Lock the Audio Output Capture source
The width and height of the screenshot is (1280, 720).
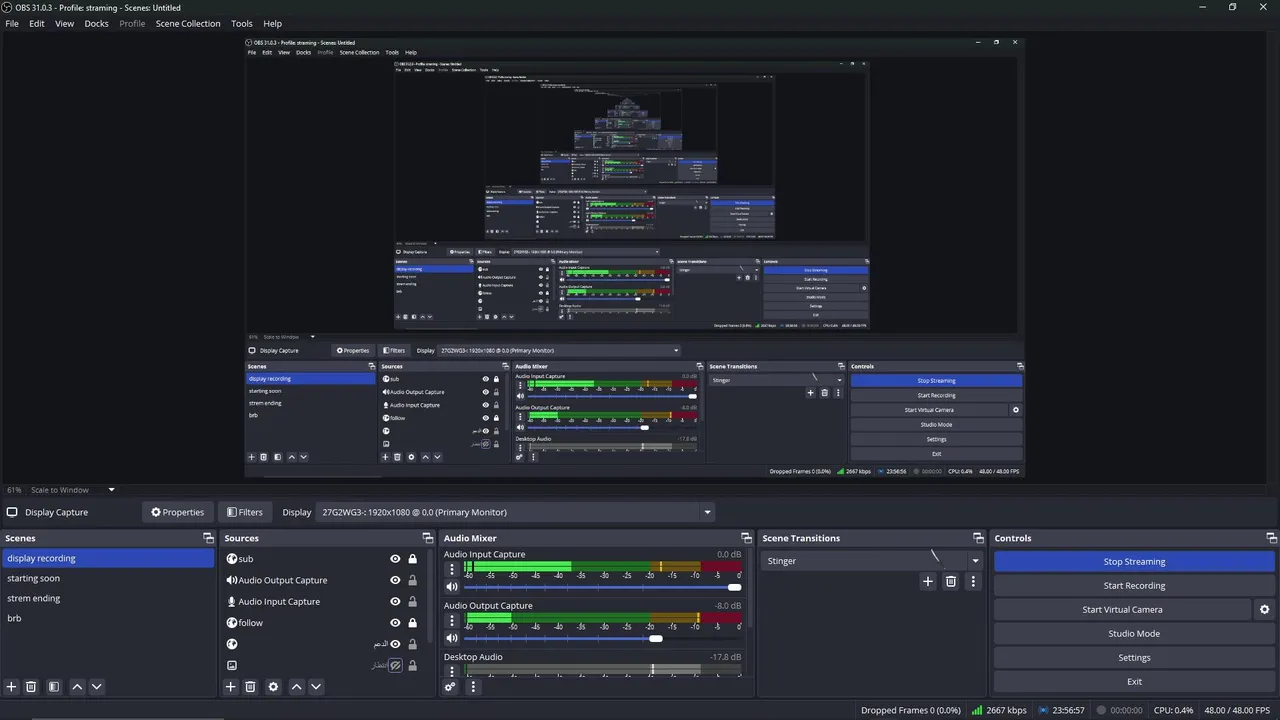point(412,580)
